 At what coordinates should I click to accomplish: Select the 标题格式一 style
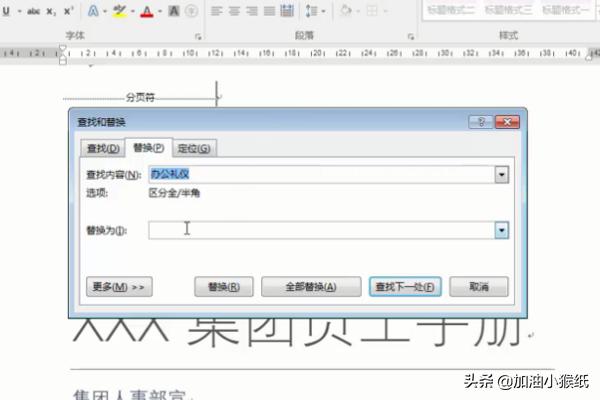[x=566, y=9]
